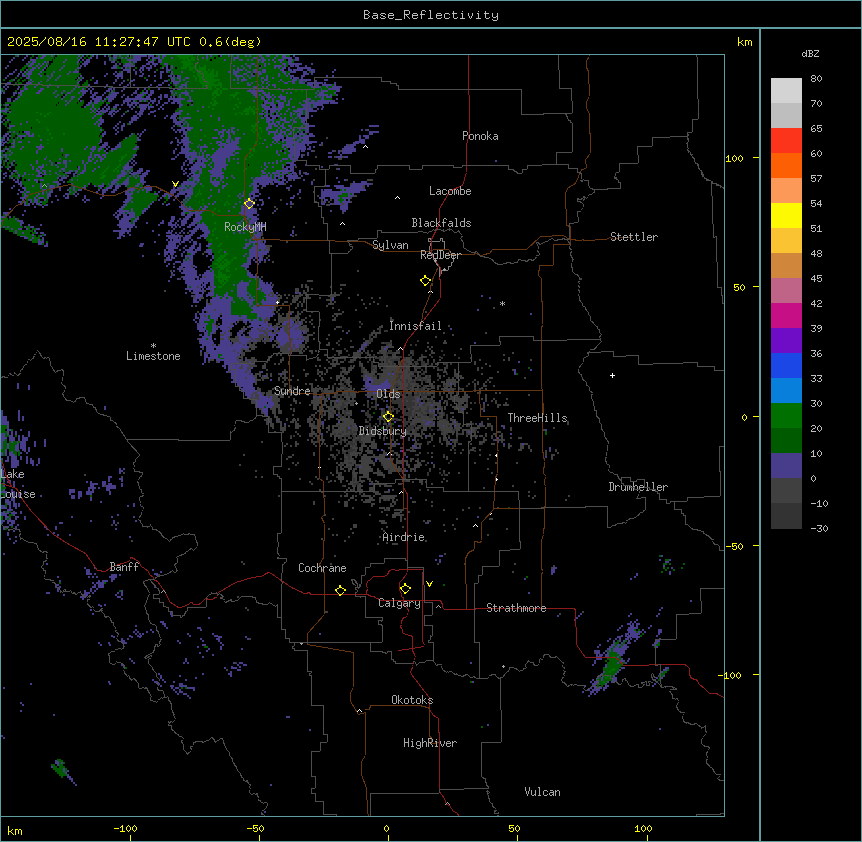This screenshot has width=862, height=842.
Task: Click the Stettler city label
Action: (634, 237)
